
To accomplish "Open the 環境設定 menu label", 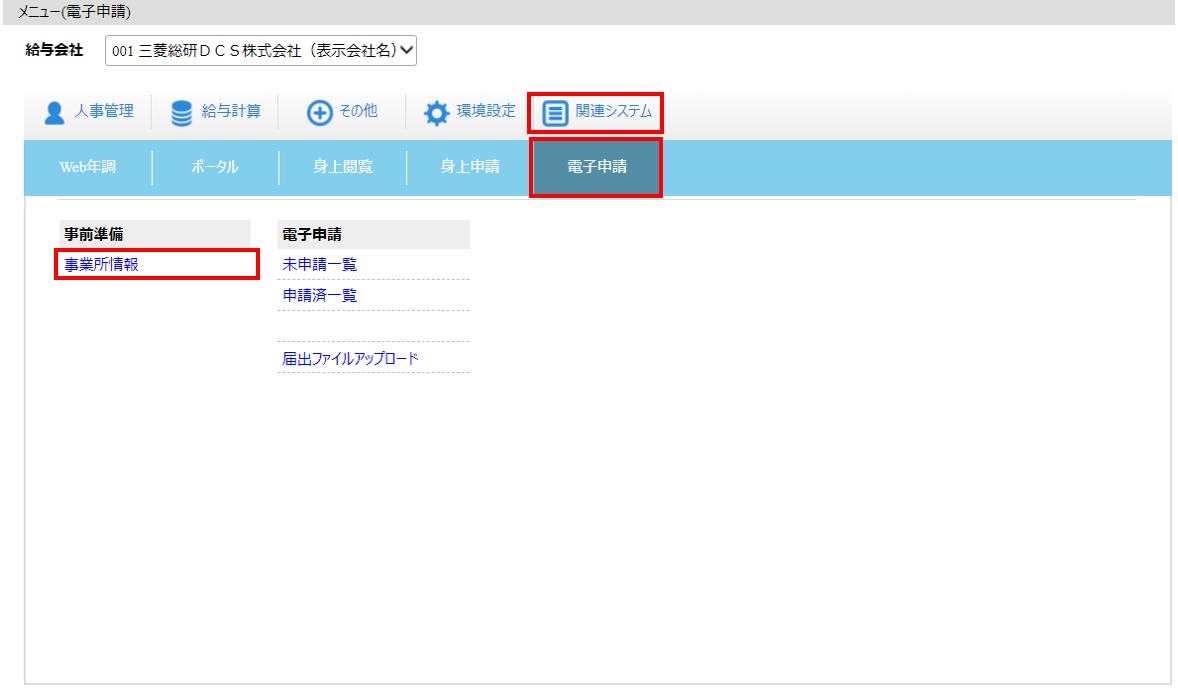I will pyautogui.click(x=486, y=111).
